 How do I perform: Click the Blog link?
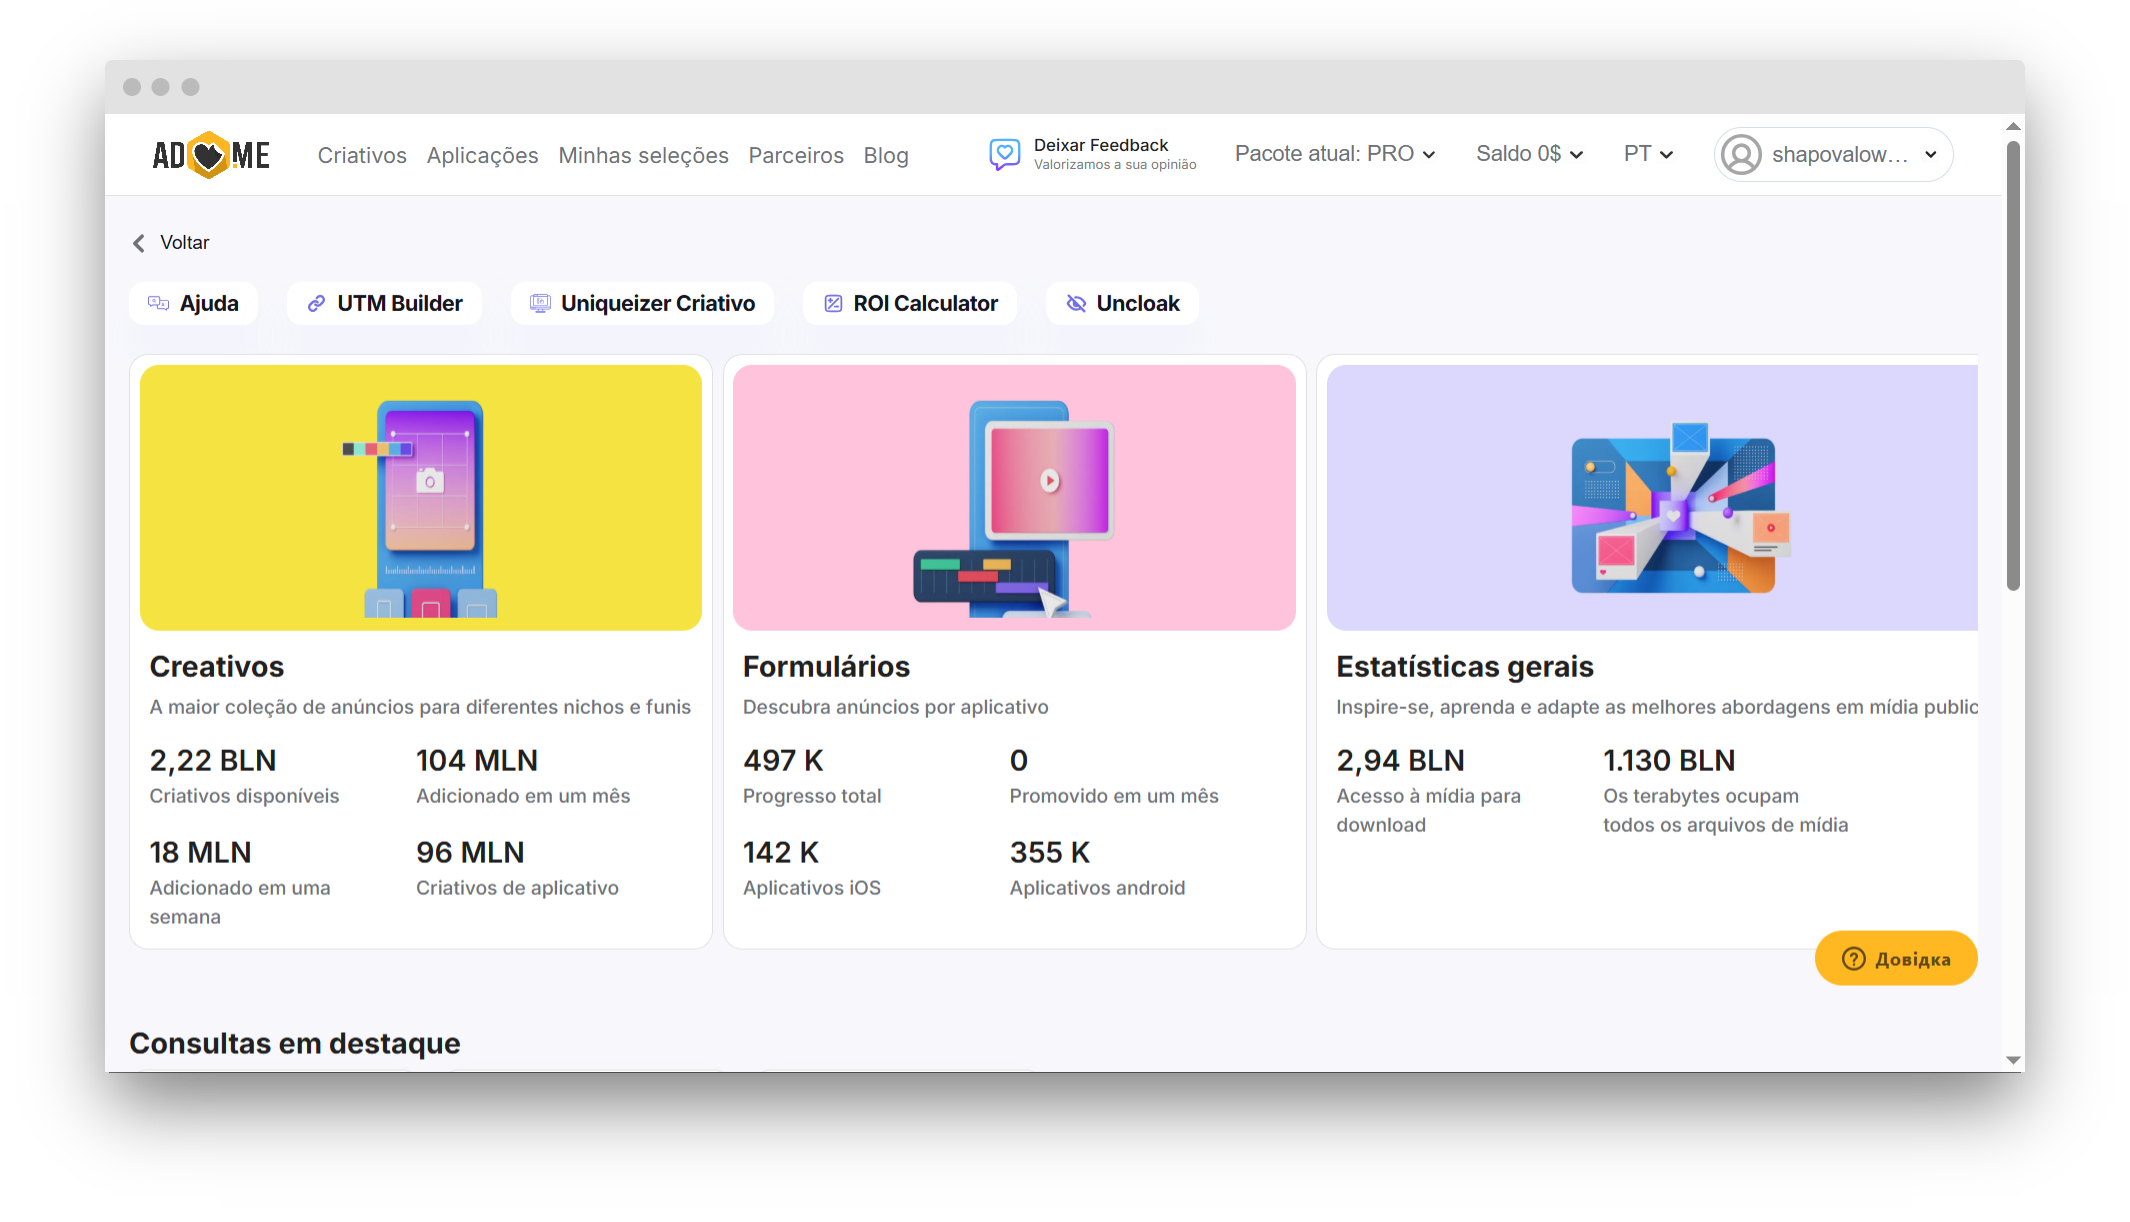coord(886,155)
